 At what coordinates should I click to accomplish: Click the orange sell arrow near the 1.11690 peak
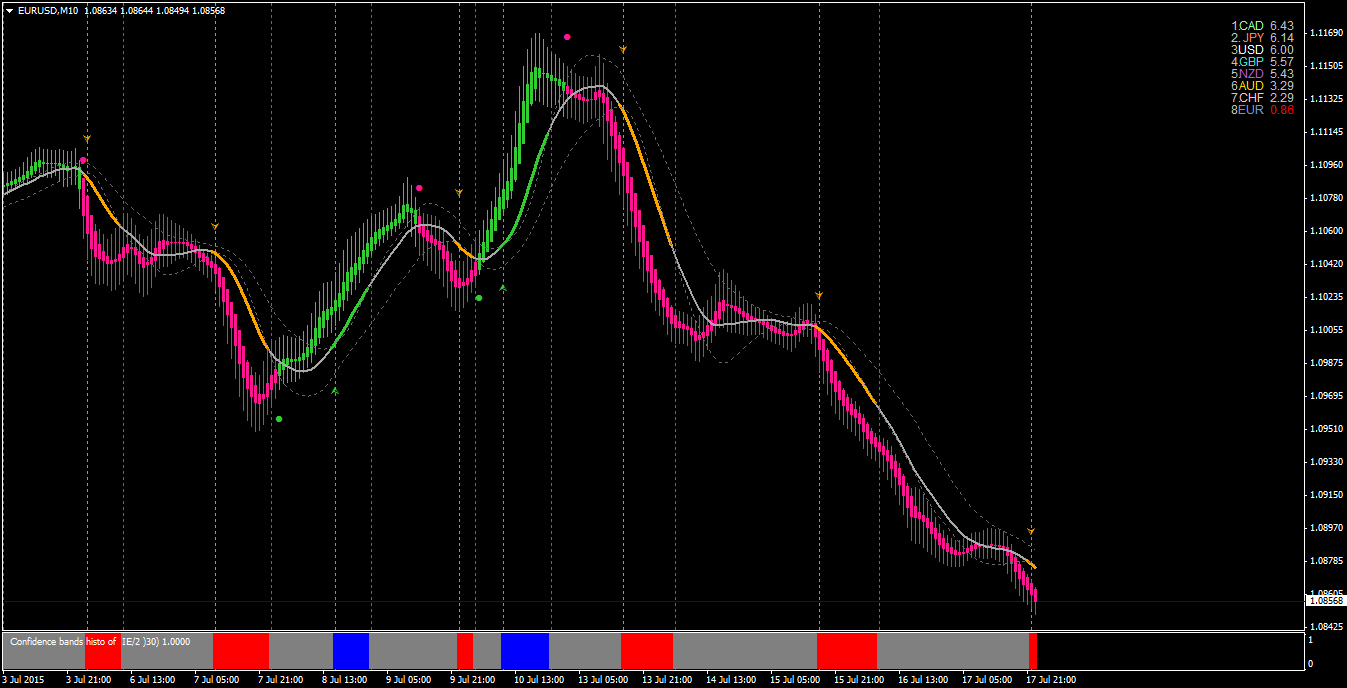[x=623, y=49]
